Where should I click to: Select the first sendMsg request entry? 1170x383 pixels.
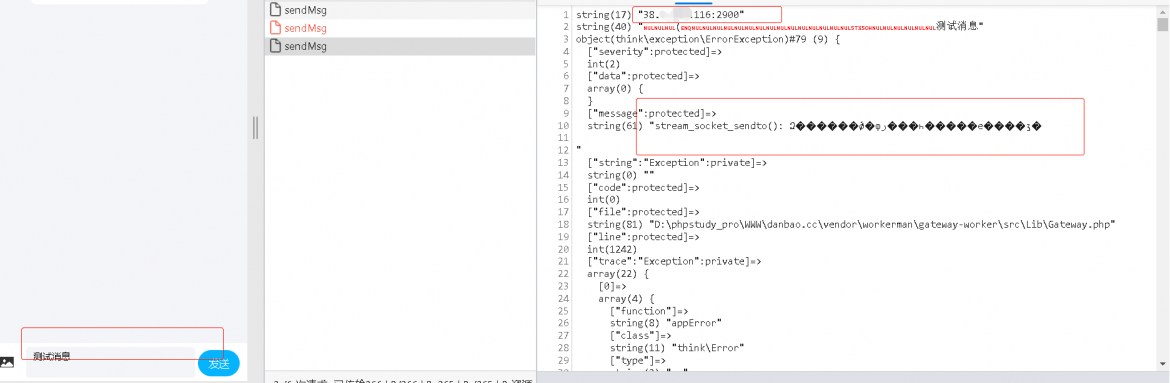pyautogui.click(x=400, y=10)
